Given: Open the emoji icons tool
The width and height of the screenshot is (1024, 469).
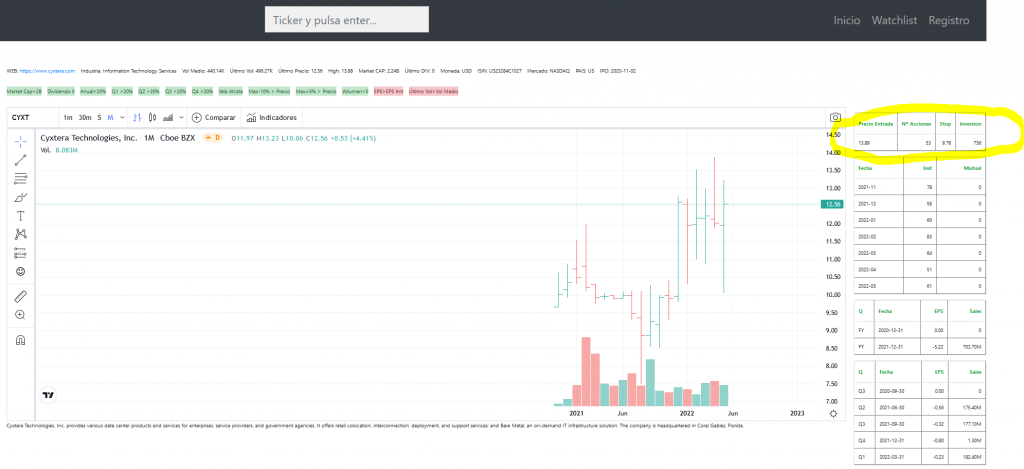Looking at the screenshot, I should (21, 271).
